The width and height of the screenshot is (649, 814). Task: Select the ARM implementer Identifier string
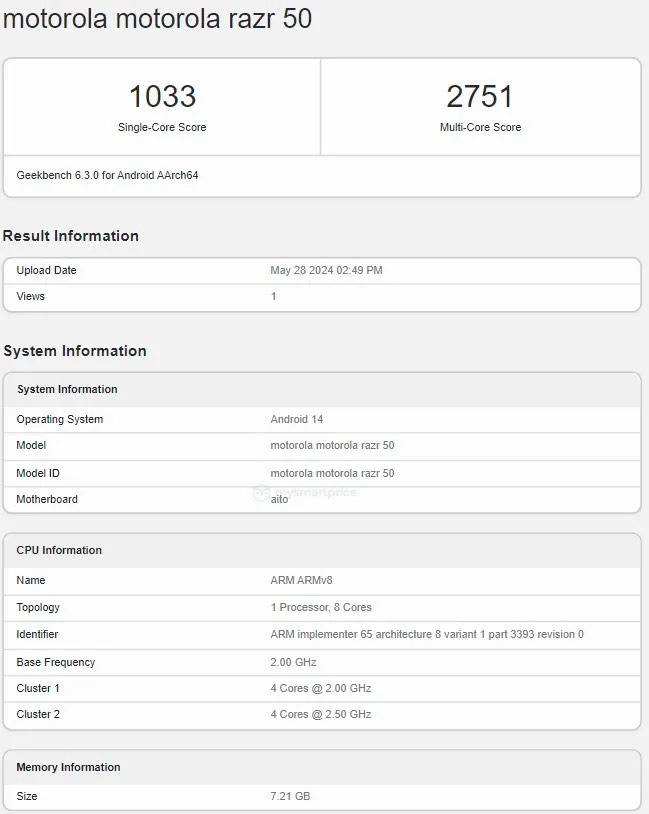coord(427,634)
